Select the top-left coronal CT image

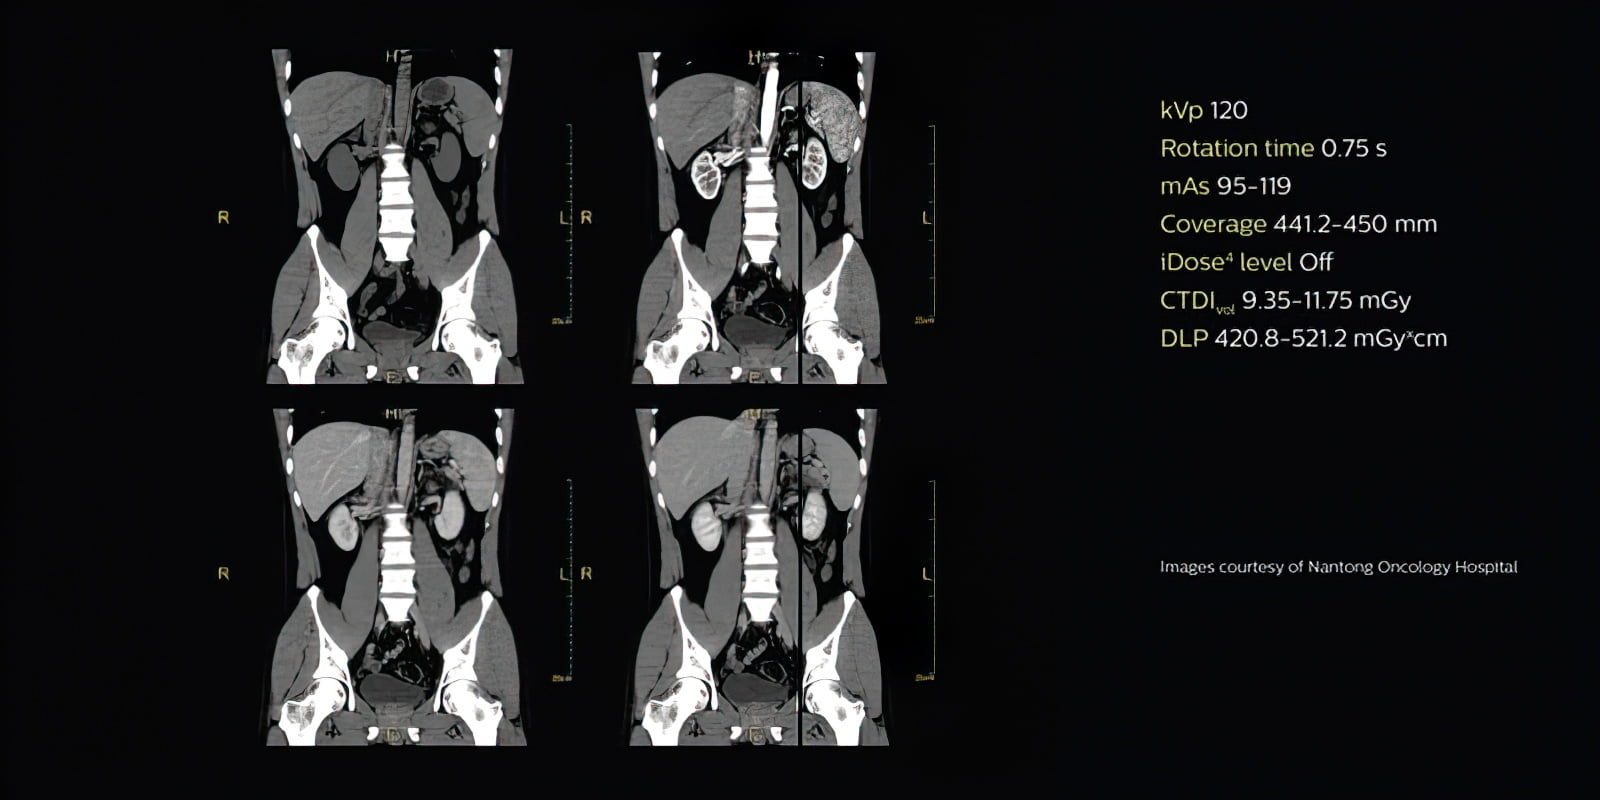click(x=394, y=217)
